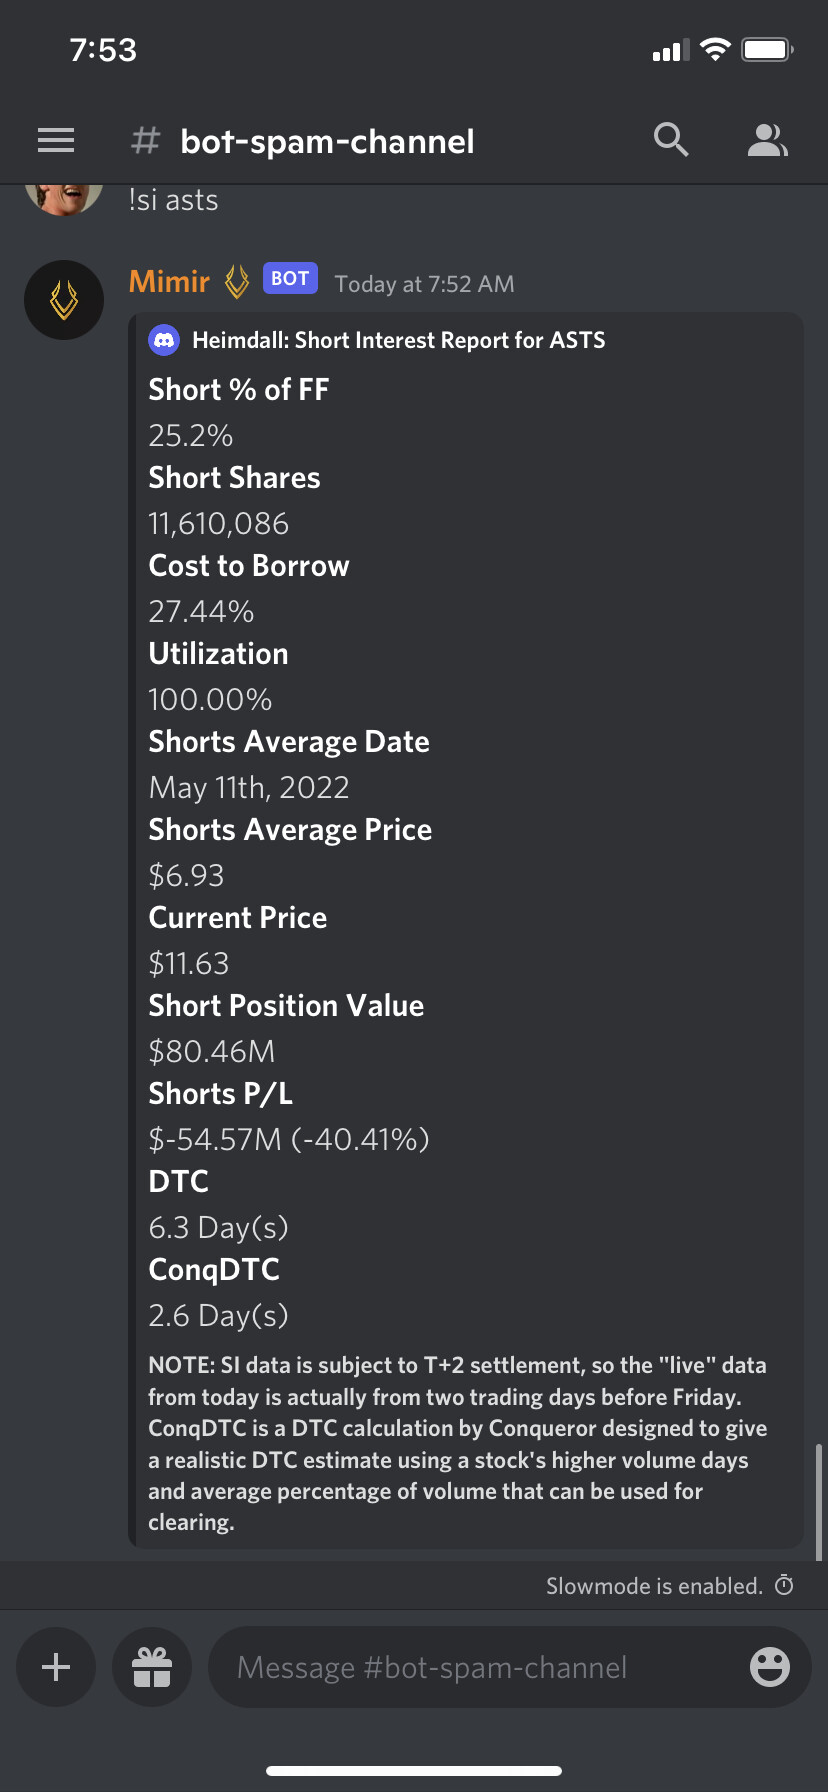Tap the slowmode timer icon
This screenshot has width=828, height=1792.
point(785,1585)
